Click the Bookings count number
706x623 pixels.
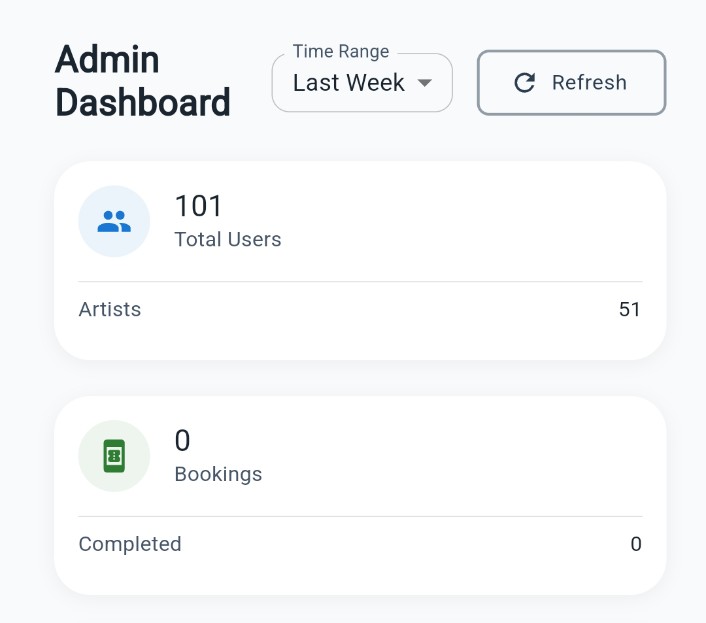(x=182, y=440)
